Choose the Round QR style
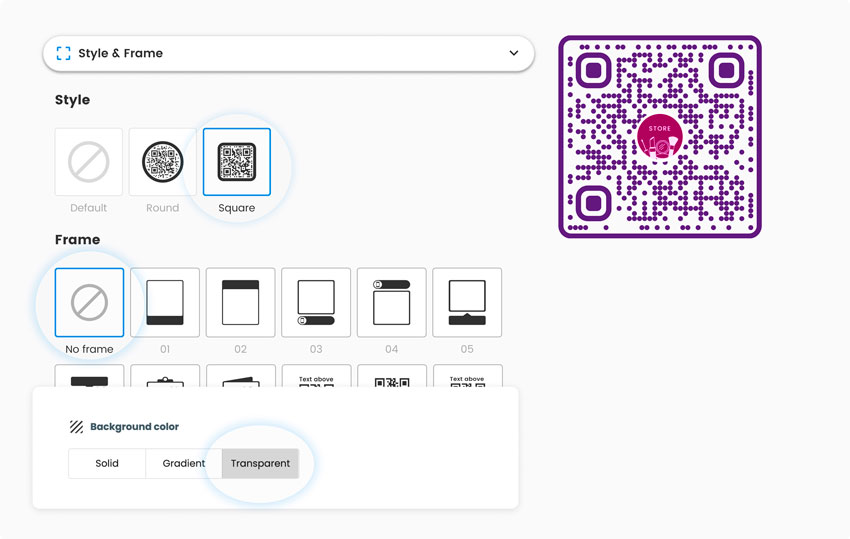The image size is (850, 539). [x=163, y=162]
